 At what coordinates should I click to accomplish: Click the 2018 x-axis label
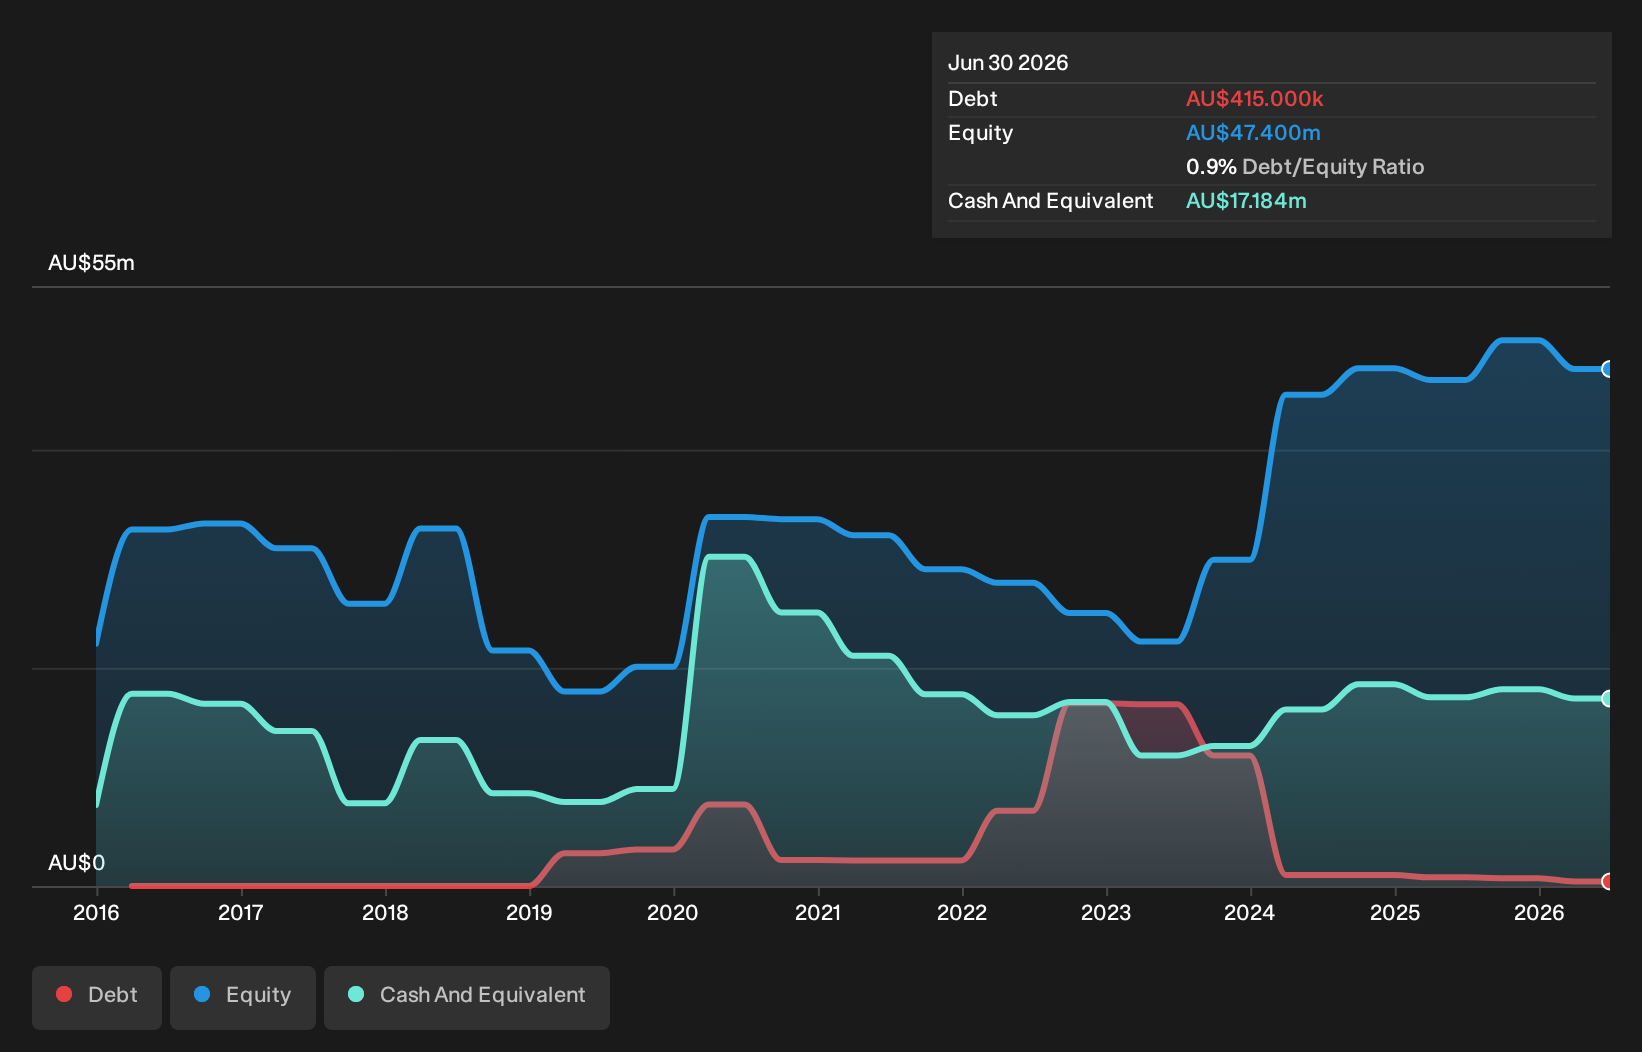[x=385, y=912]
